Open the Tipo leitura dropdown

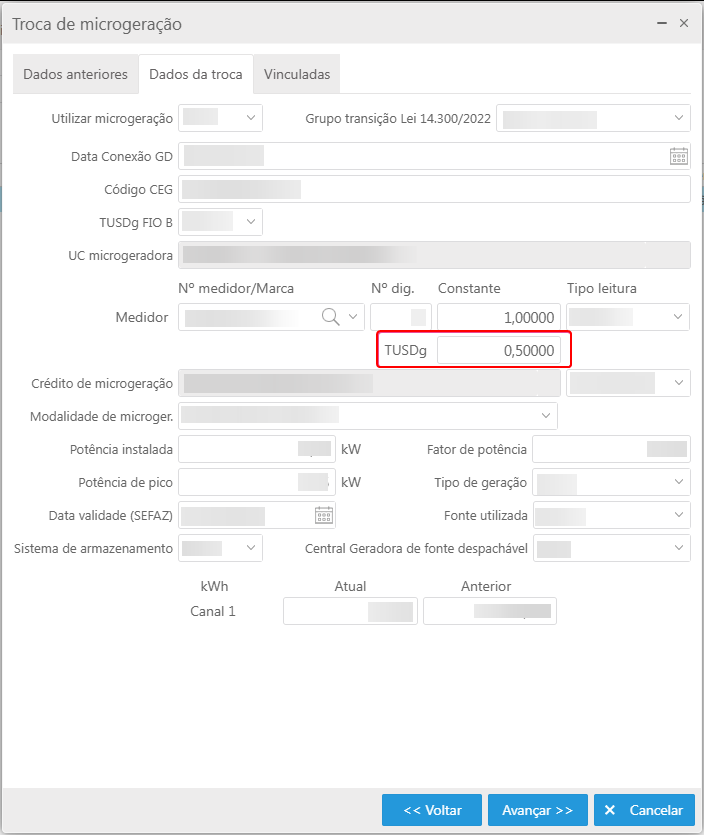coord(678,317)
